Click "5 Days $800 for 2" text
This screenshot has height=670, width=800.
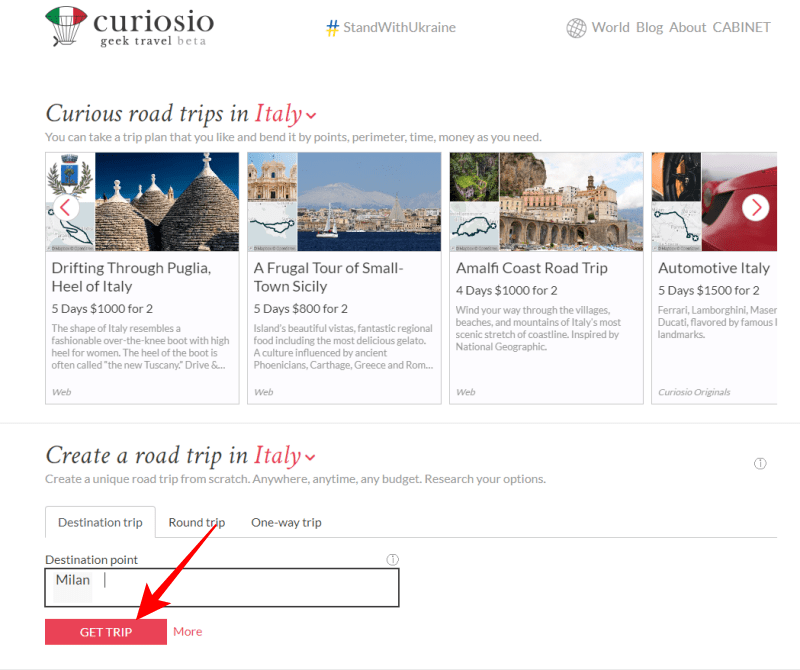pyautogui.click(x=301, y=309)
